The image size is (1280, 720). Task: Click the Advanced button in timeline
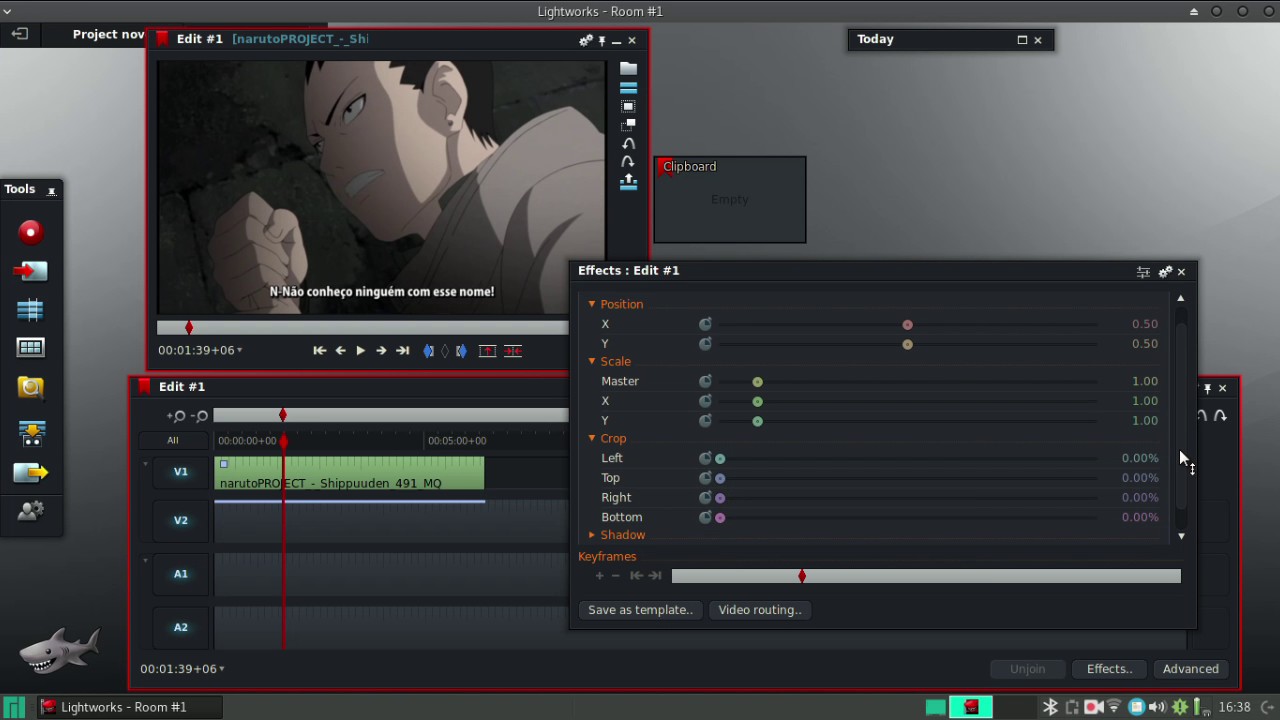[x=1190, y=669]
